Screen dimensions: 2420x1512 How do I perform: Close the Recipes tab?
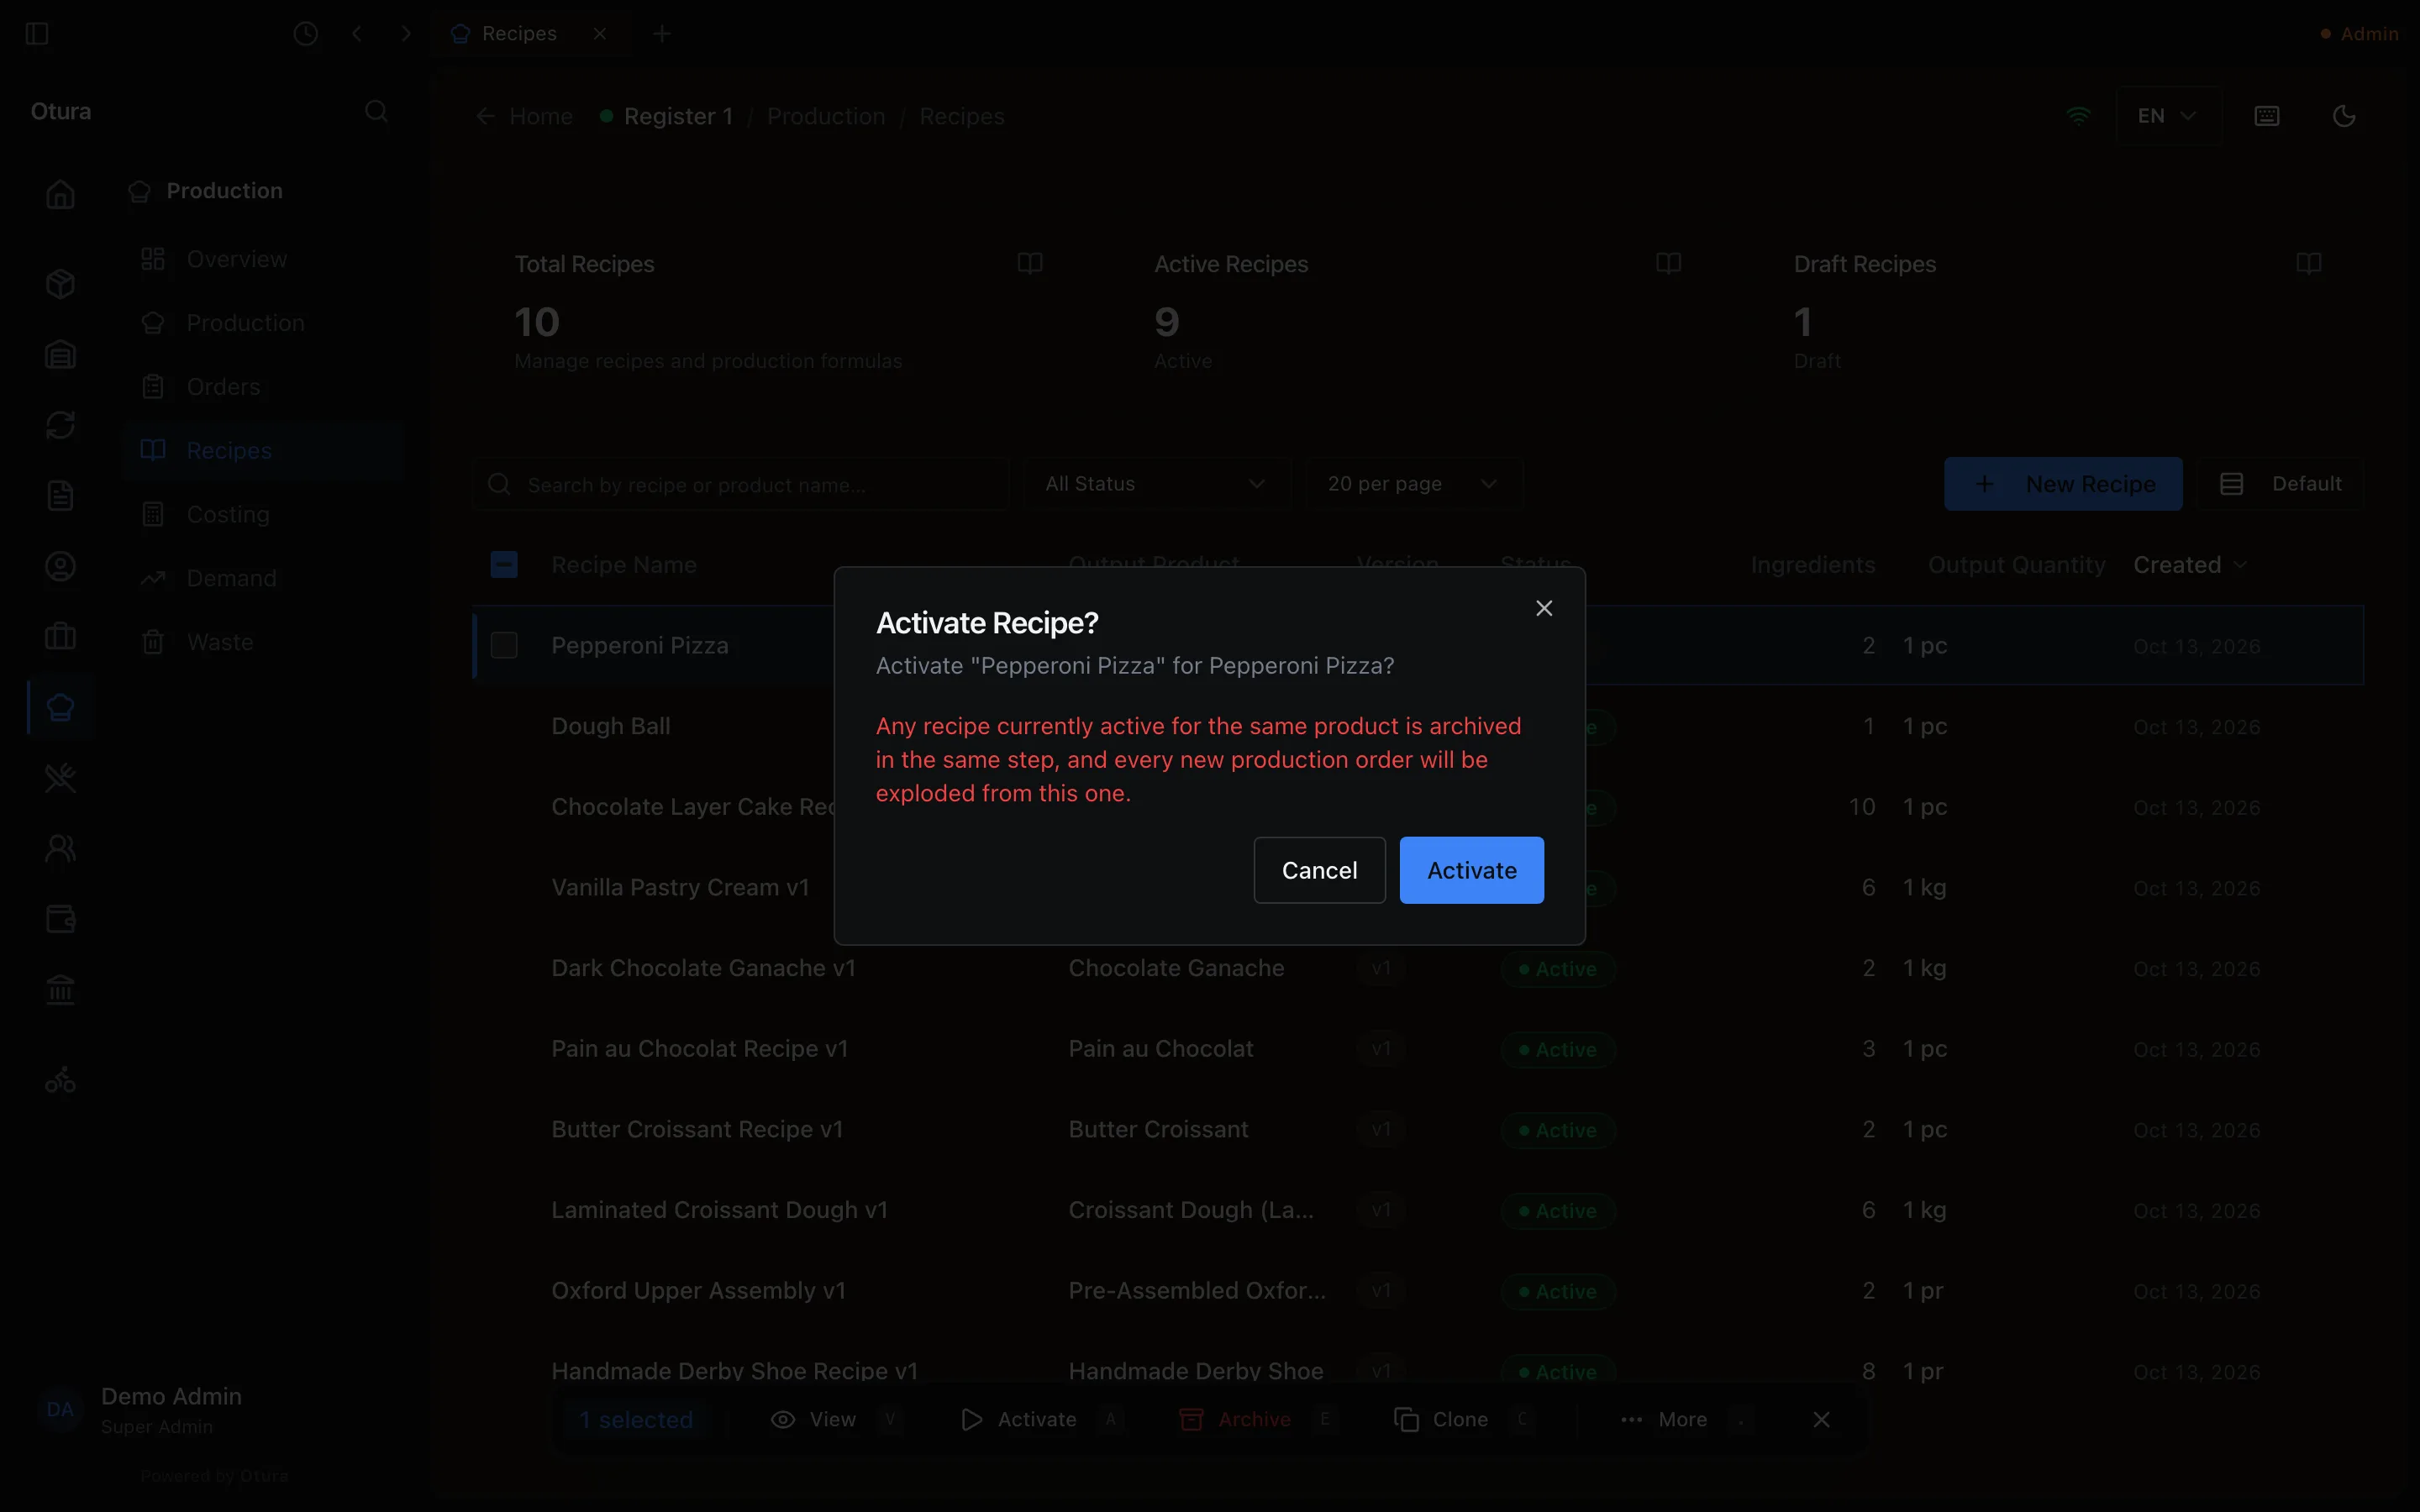click(600, 33)
